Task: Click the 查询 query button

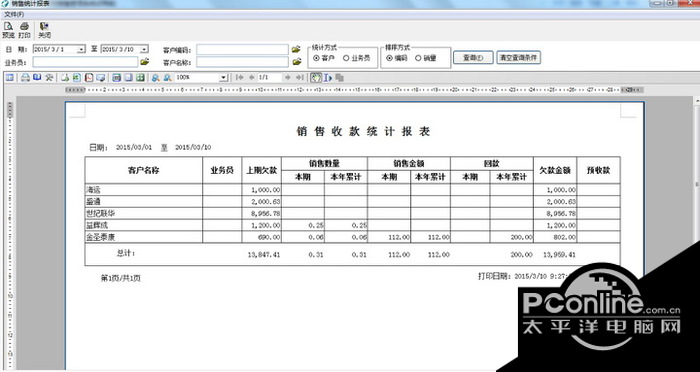Action: click(x=473, y=58)
